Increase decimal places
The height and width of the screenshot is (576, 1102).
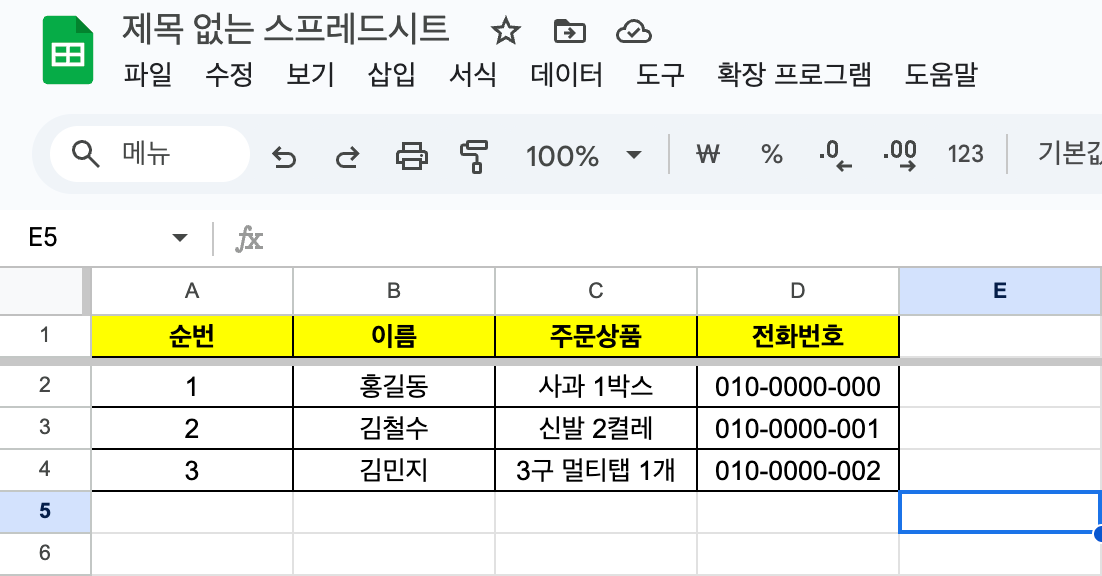900,155
